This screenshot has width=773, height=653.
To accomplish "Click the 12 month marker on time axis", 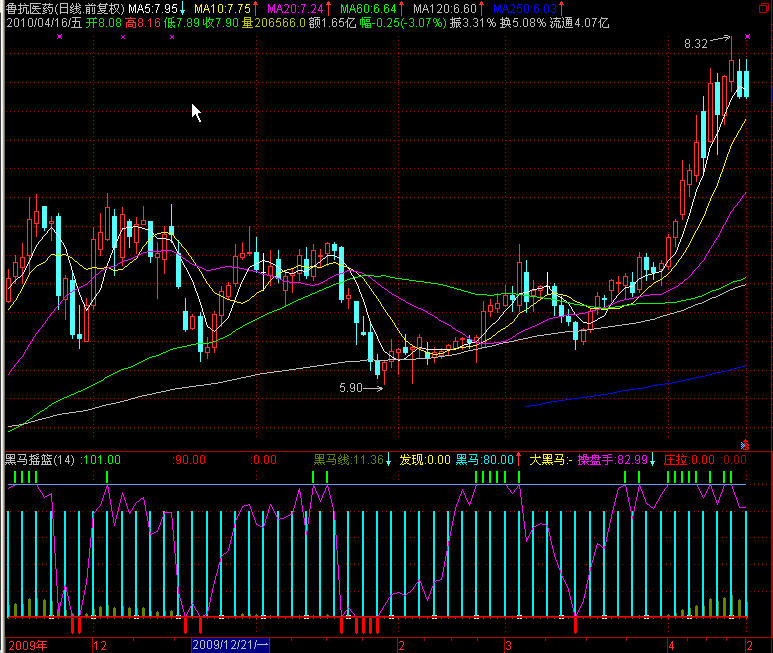I will click(100, 646).
